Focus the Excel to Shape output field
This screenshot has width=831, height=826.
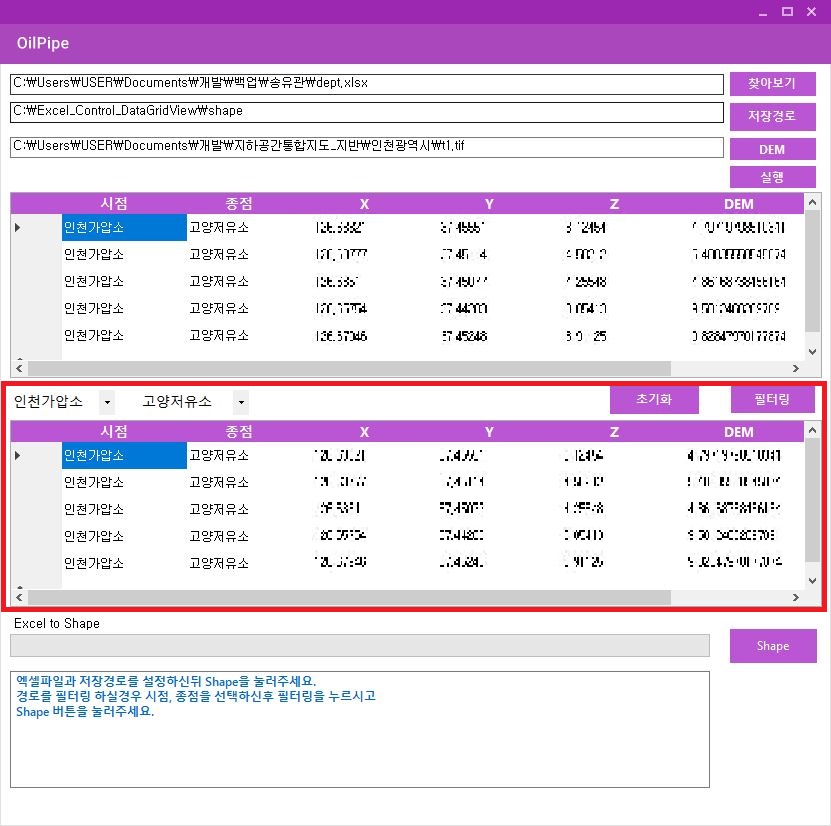click(359, 645)
